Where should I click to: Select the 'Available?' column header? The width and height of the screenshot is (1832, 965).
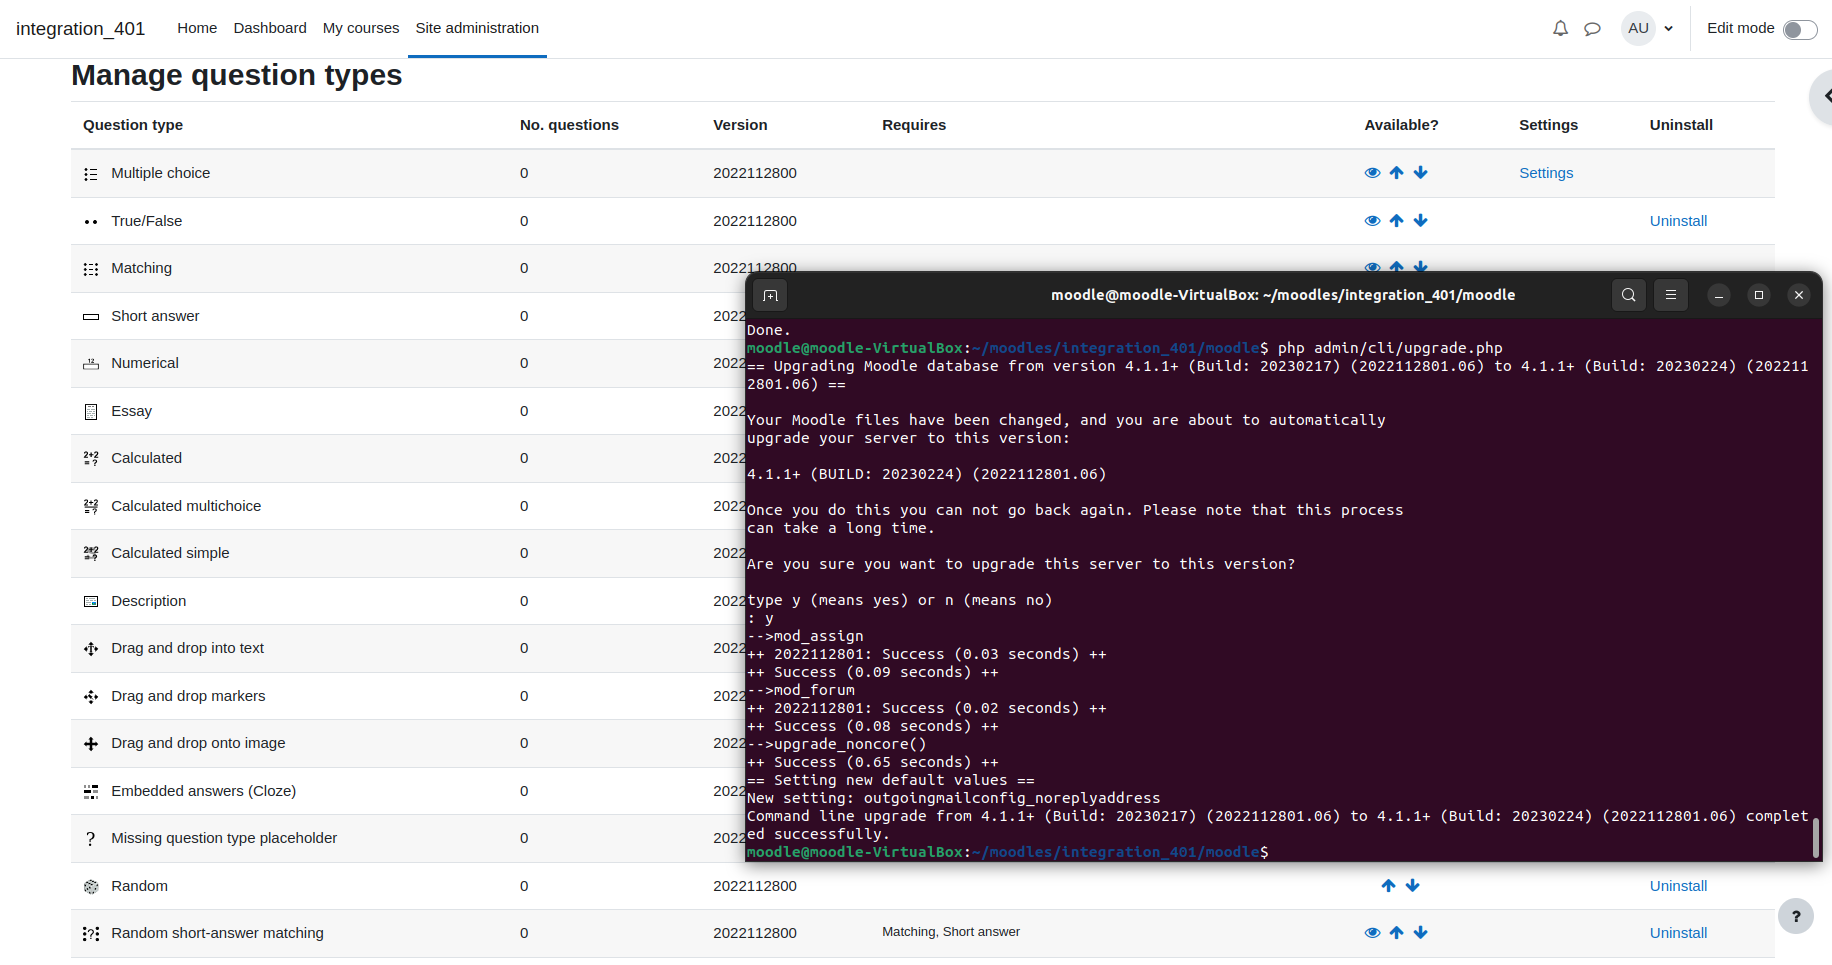click(x=1401, y=125)
